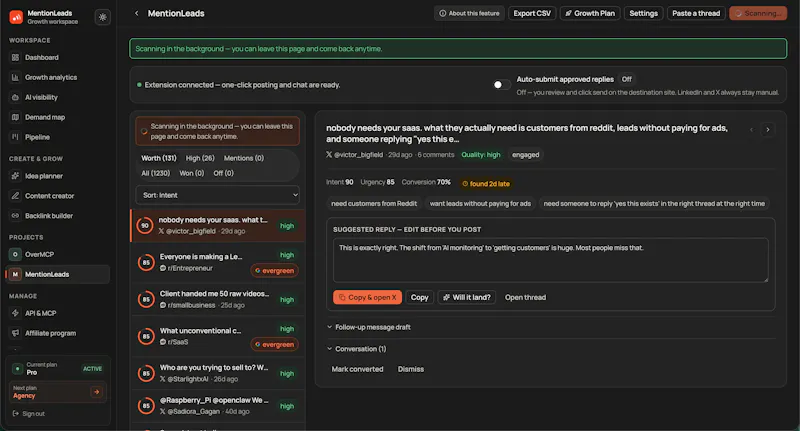Open the Everyone is making a Le... lead
800x431 pixels.
[x=218, y=263]
